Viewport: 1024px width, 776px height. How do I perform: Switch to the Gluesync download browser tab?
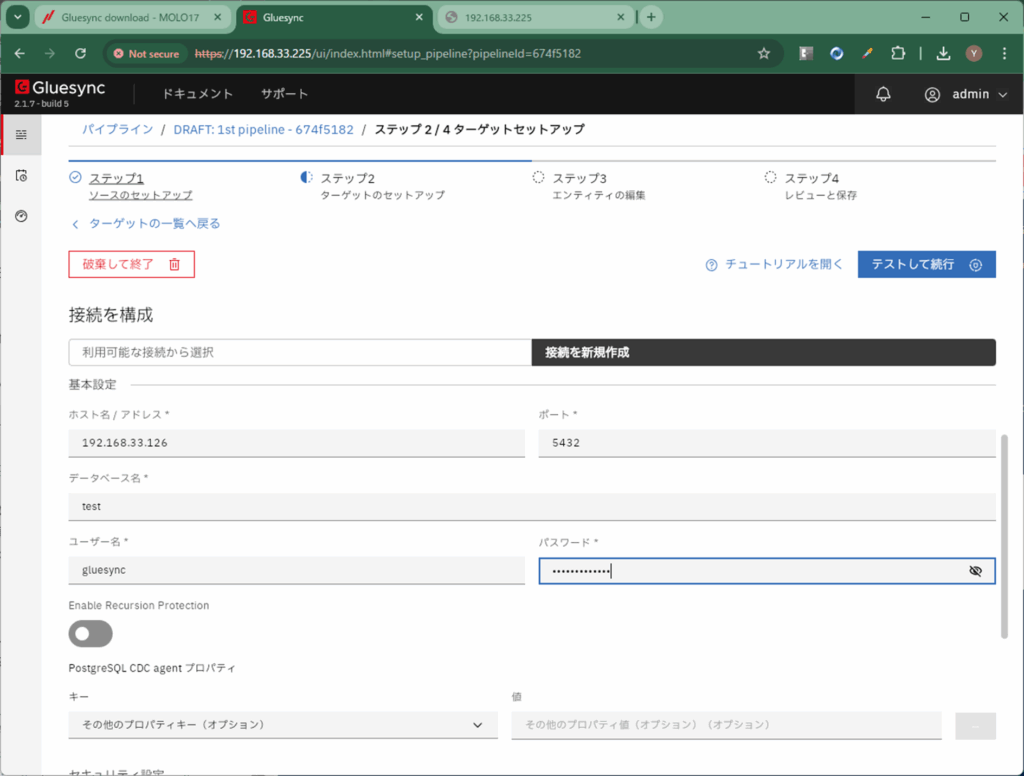pos(130,17)
